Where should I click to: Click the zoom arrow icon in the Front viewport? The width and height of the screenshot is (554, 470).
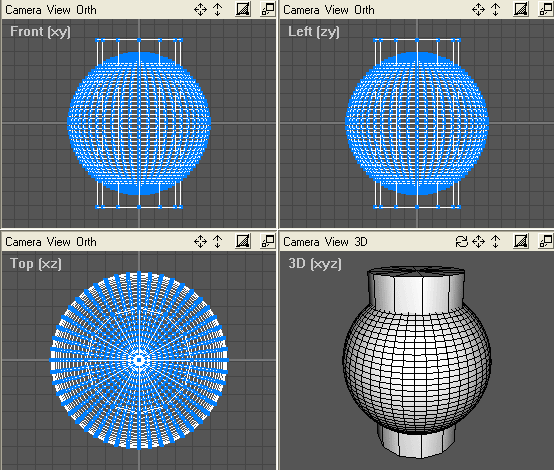coord(218,10)
